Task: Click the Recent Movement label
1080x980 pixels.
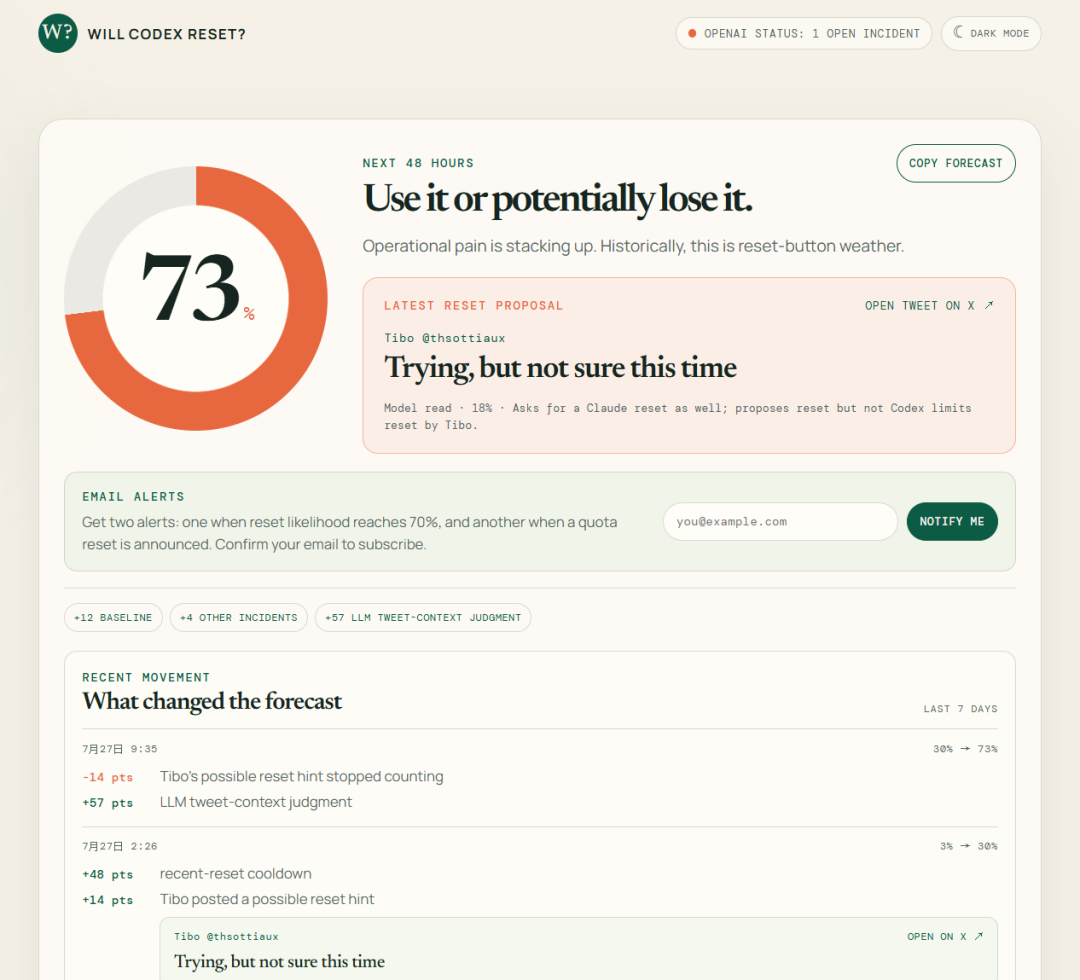Action: (146, 677)
